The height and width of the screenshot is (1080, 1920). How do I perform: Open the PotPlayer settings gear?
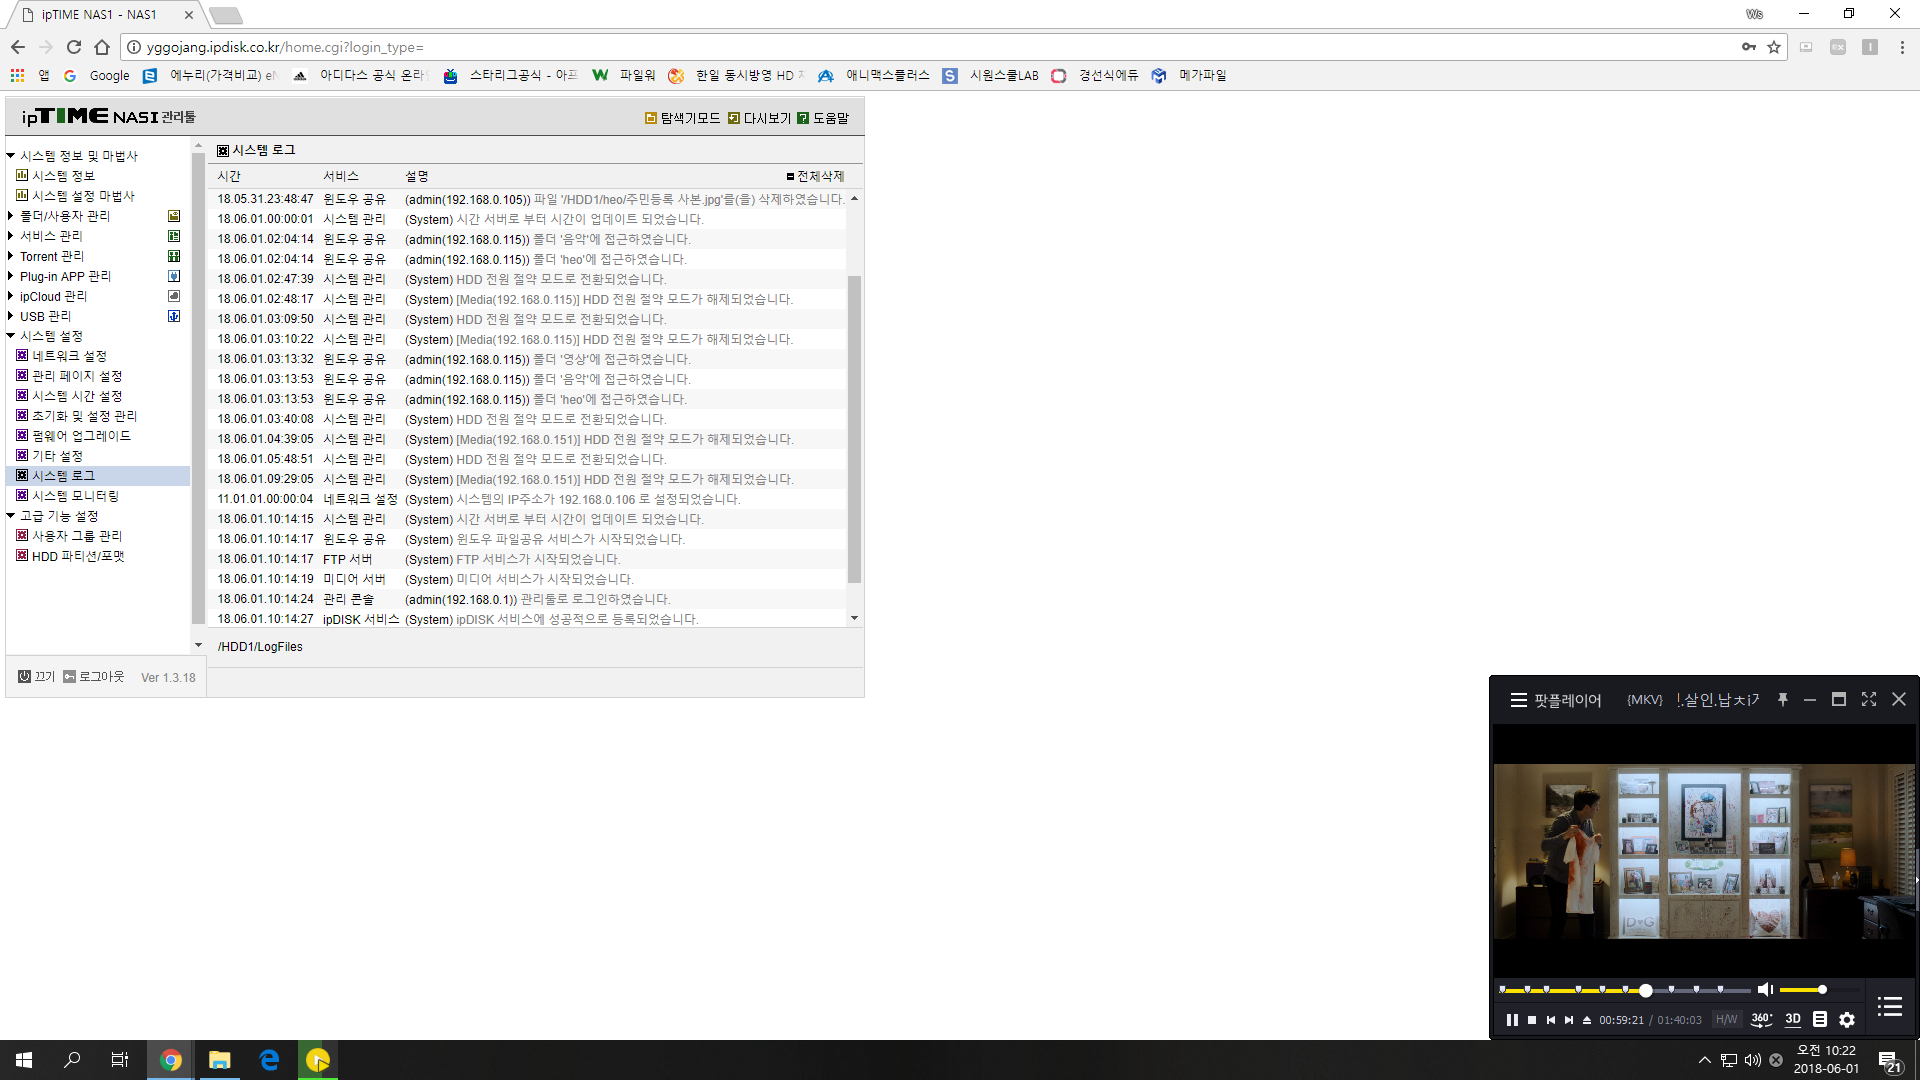[1847, 1020]
